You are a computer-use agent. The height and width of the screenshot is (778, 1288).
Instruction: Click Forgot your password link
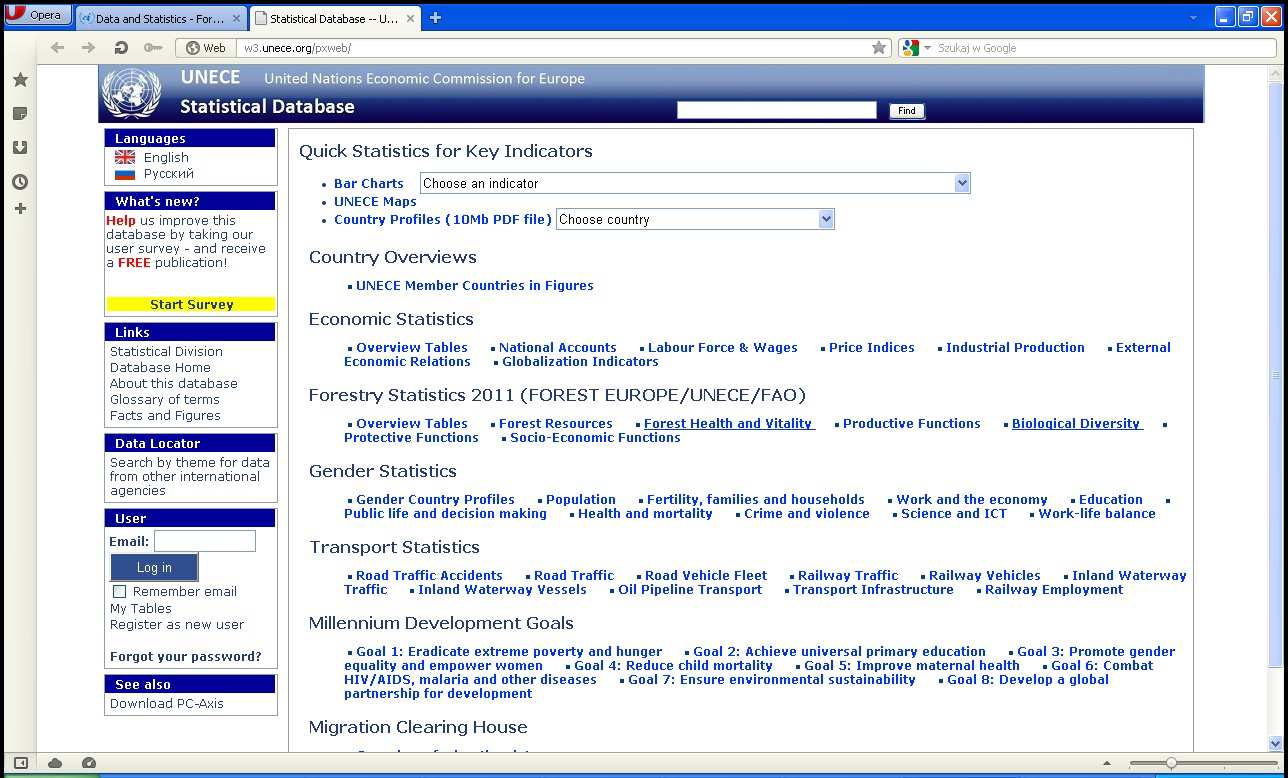click(x=186, y=656)
